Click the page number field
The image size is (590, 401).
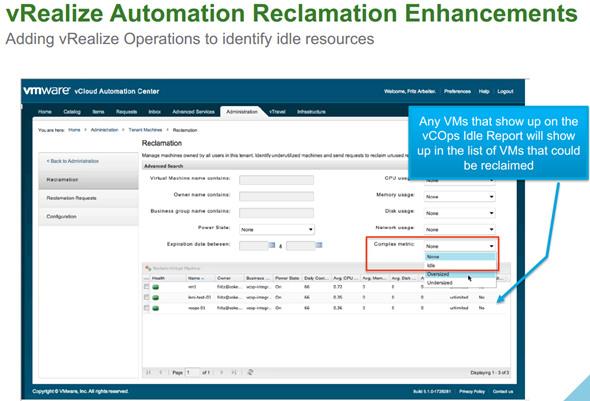coord(192,372)
